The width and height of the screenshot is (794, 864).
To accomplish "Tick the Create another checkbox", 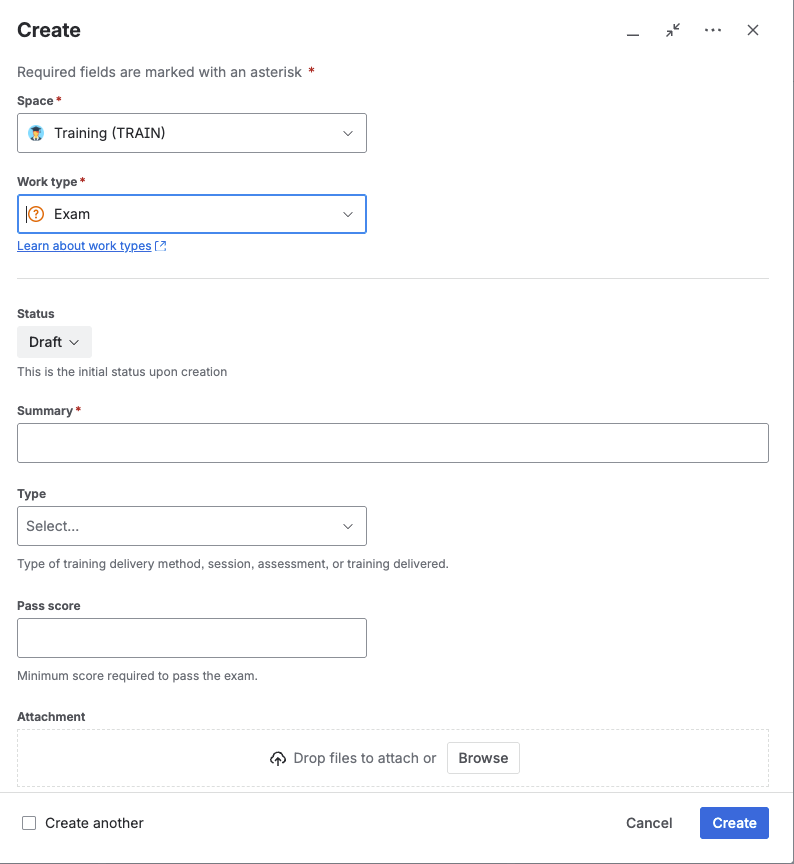I will coord(29,823).
